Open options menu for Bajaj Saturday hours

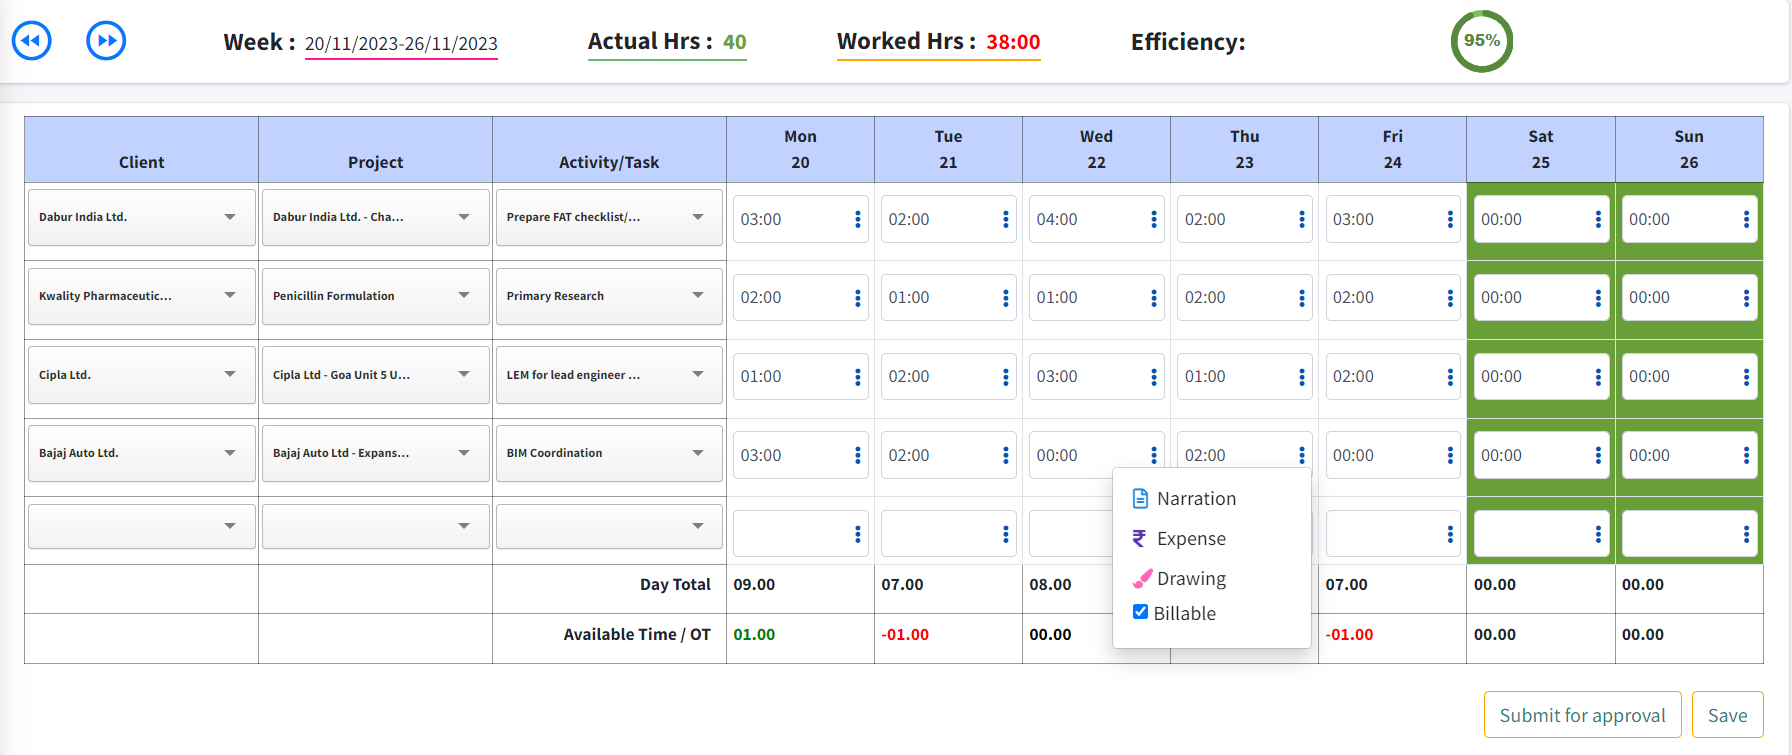click(1598, 455)
